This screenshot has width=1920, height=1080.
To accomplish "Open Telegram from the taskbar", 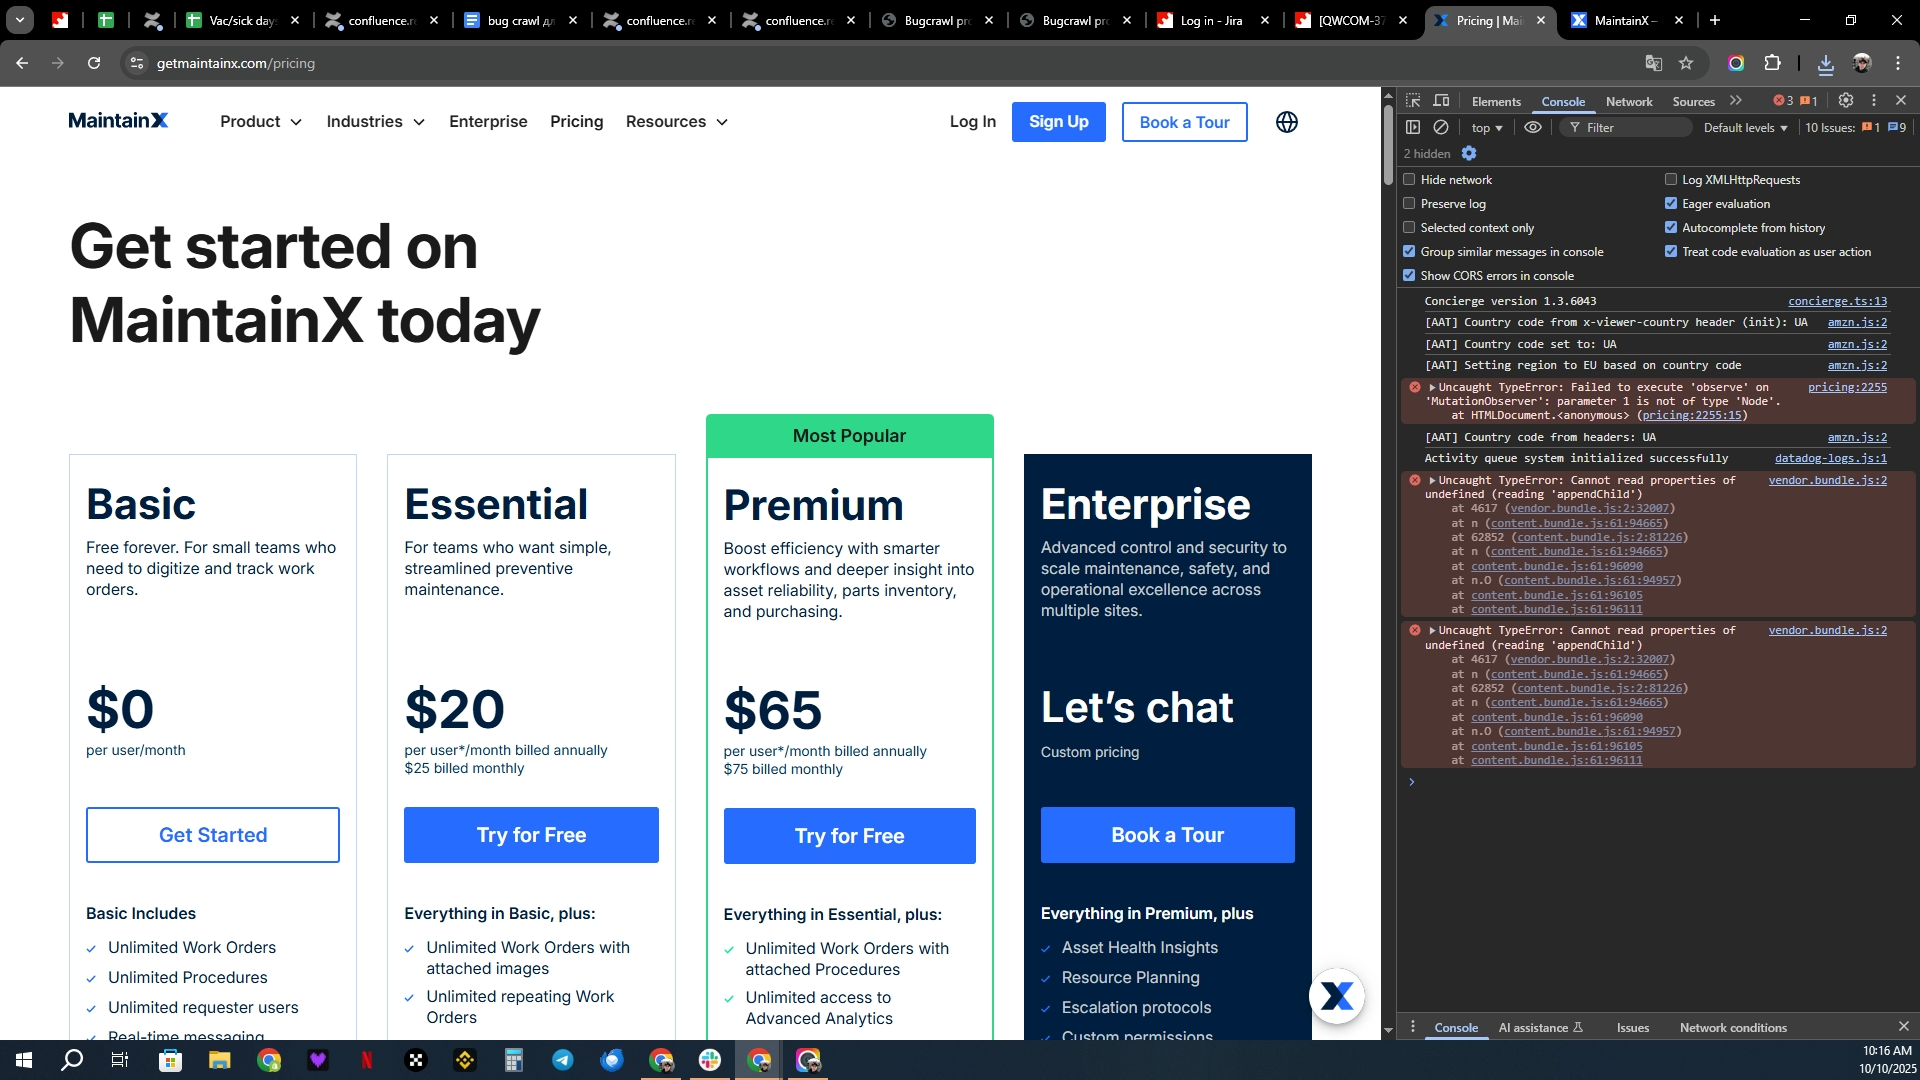I will [563, 1060].
